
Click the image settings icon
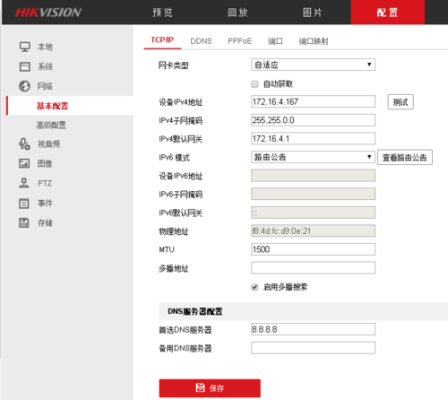24,163
